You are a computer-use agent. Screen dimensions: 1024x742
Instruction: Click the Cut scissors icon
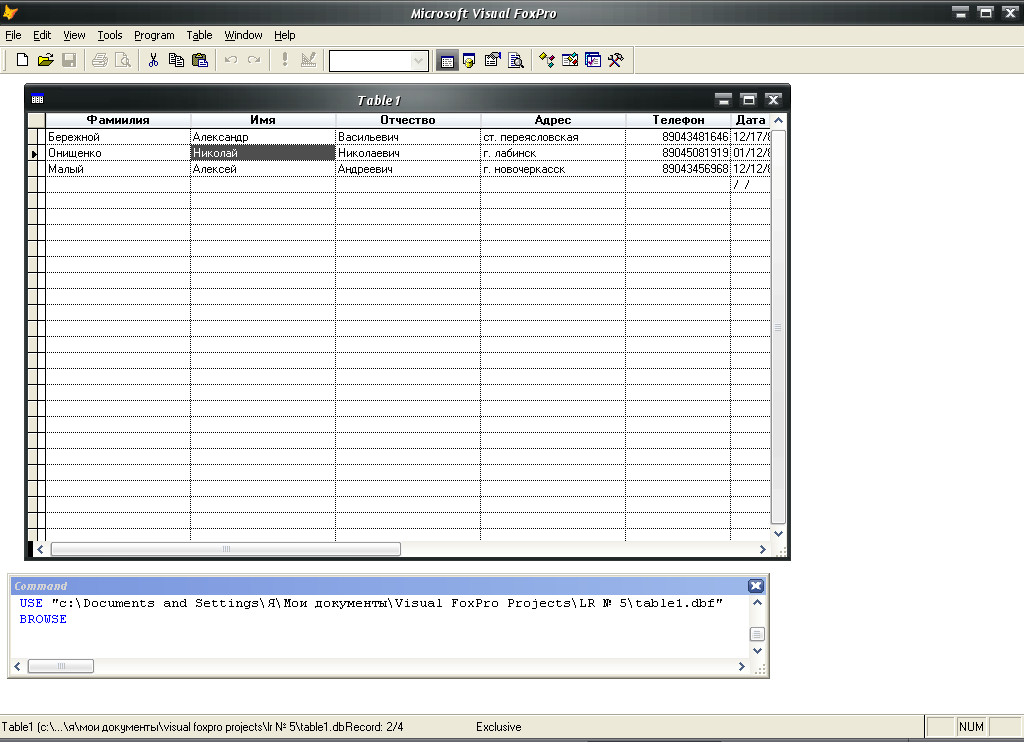[x=153, y=60]
